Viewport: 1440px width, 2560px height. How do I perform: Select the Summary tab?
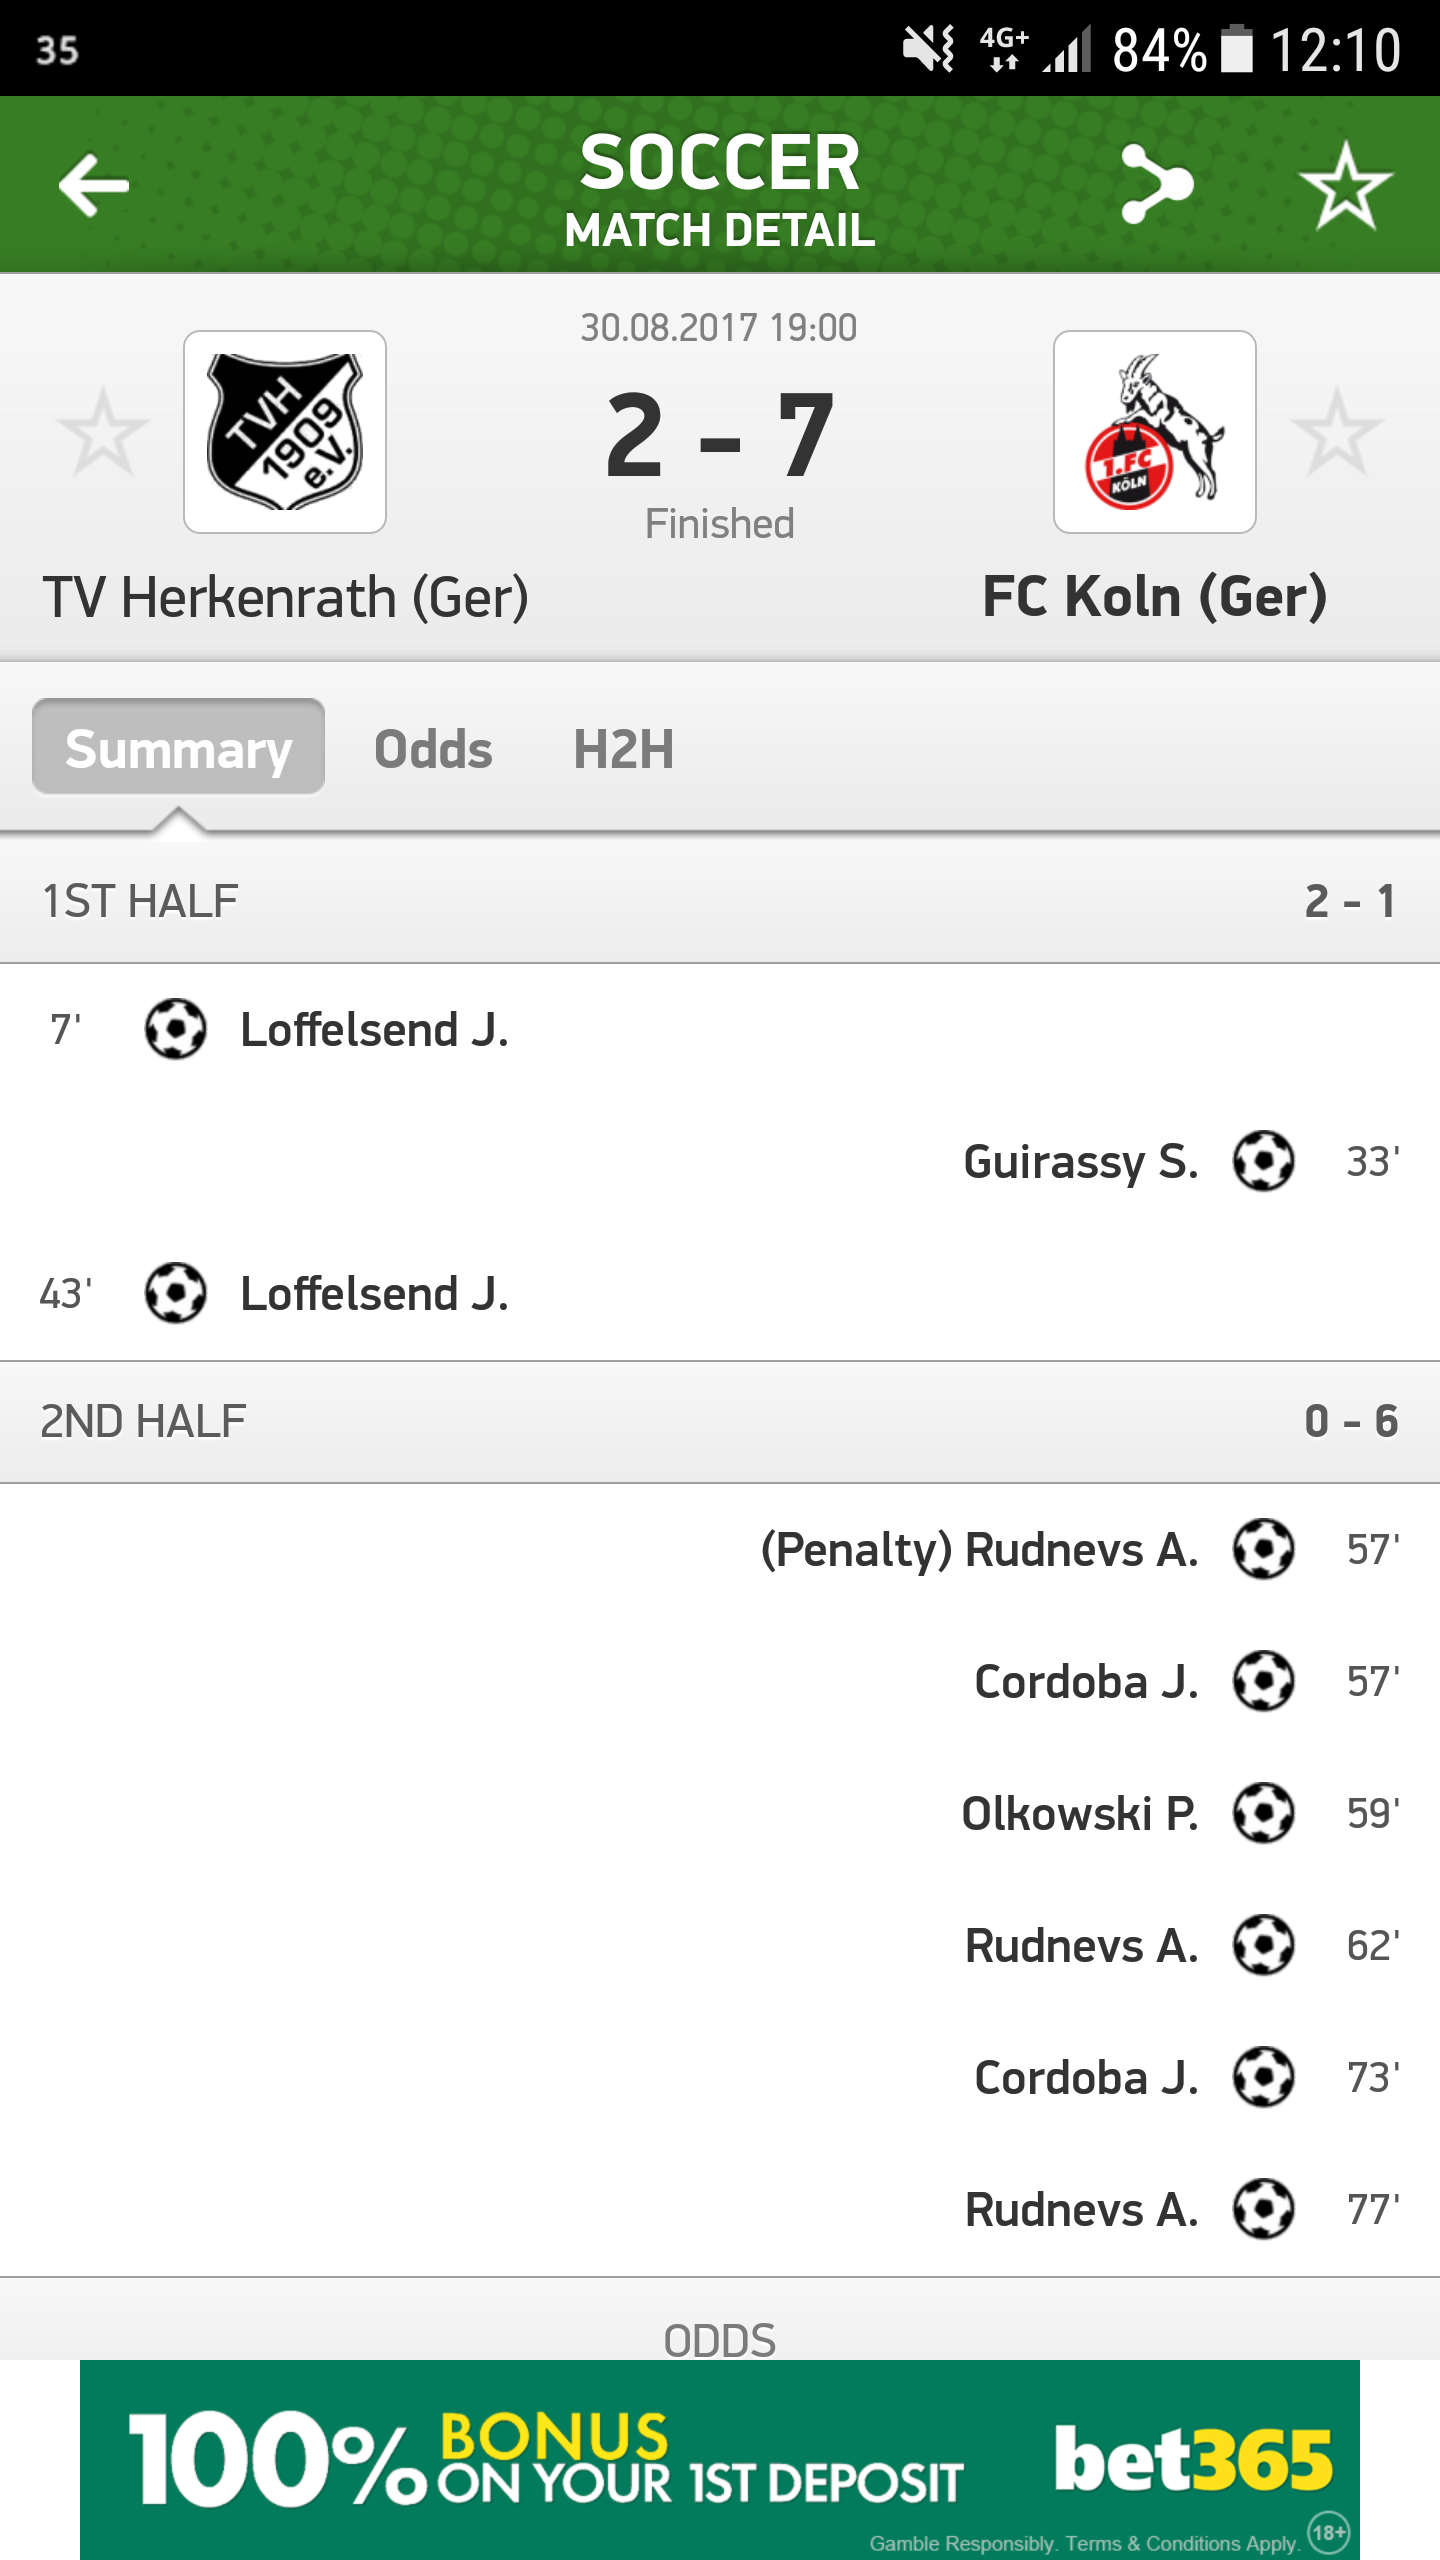click(178, 747)
